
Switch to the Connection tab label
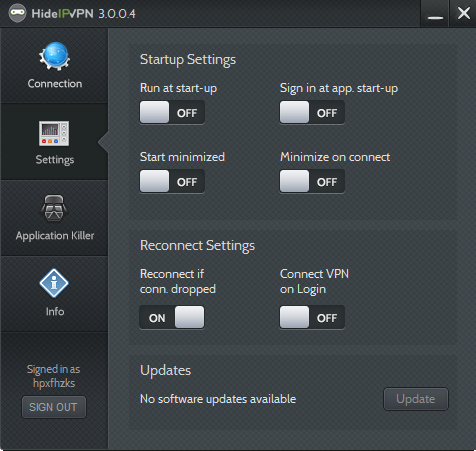pos(55,83)
